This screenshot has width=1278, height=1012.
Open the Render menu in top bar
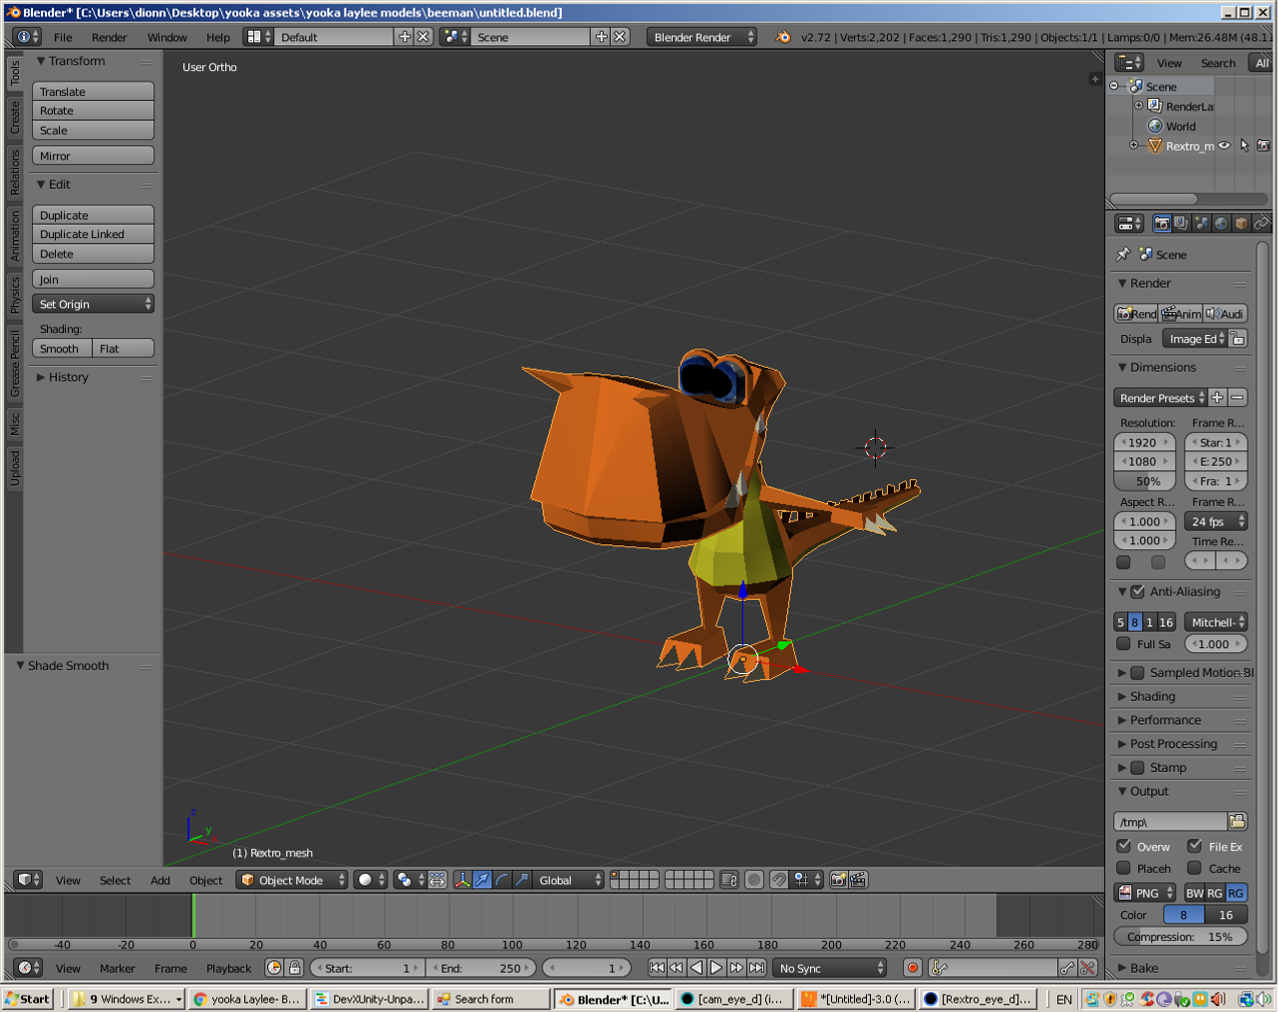(109, 37)
